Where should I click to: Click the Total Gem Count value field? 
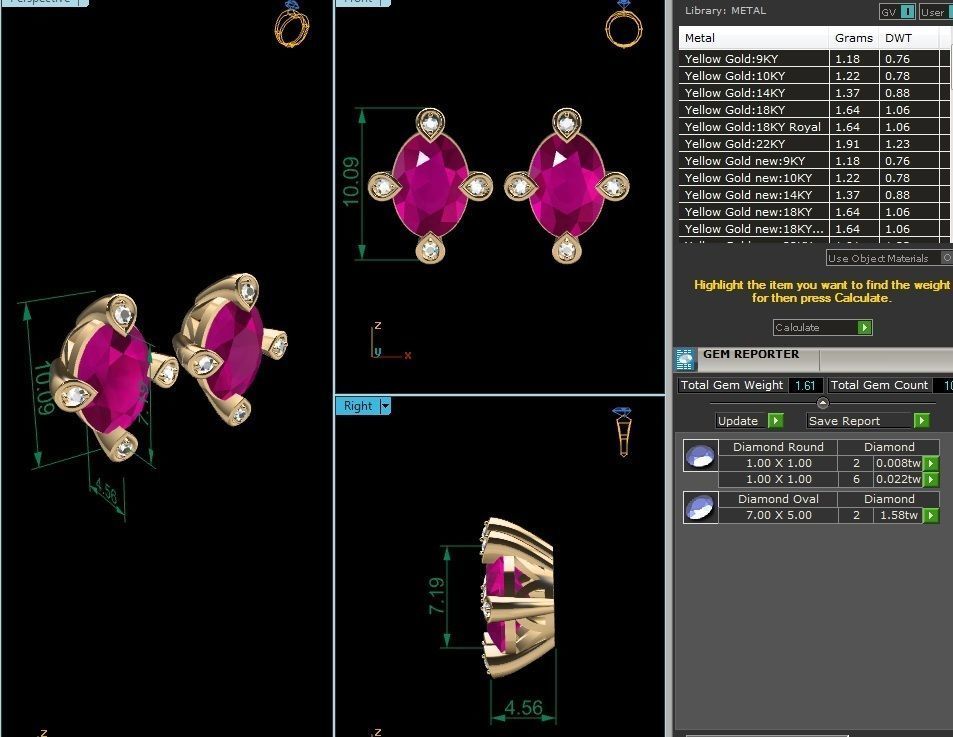click(x=943, y=385)
